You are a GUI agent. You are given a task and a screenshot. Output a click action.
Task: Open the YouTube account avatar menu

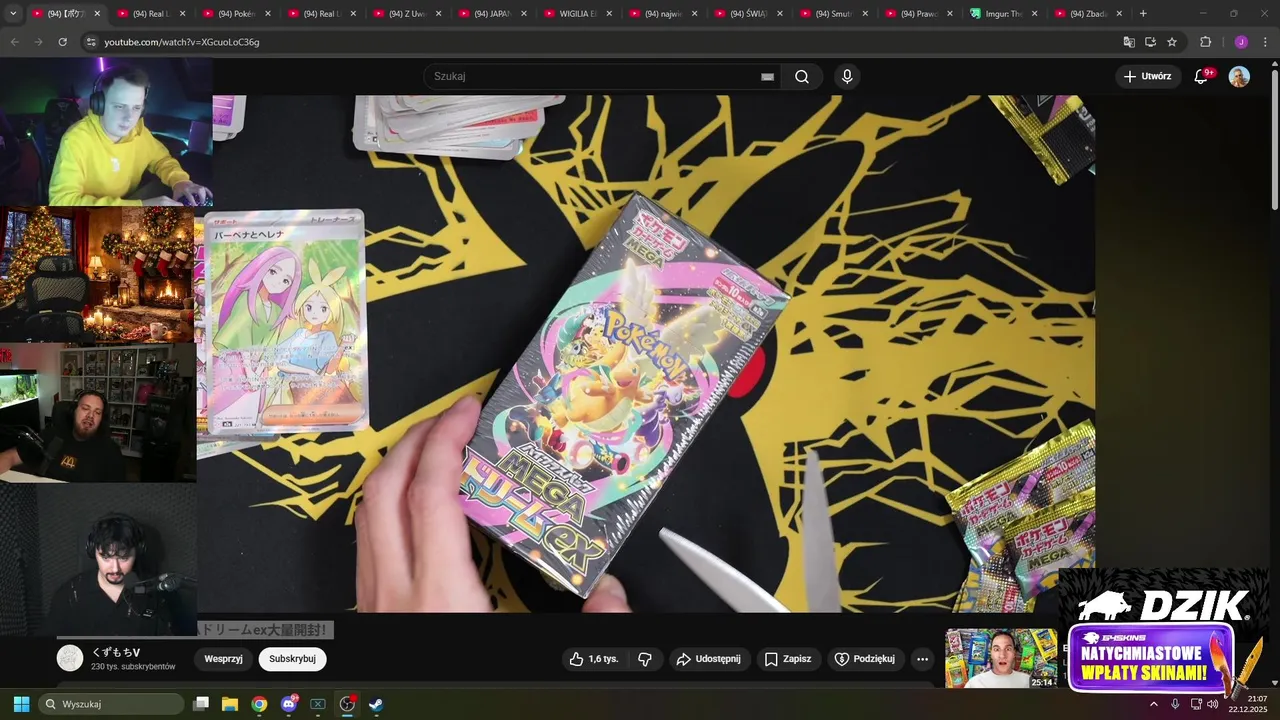point(1239,77)
